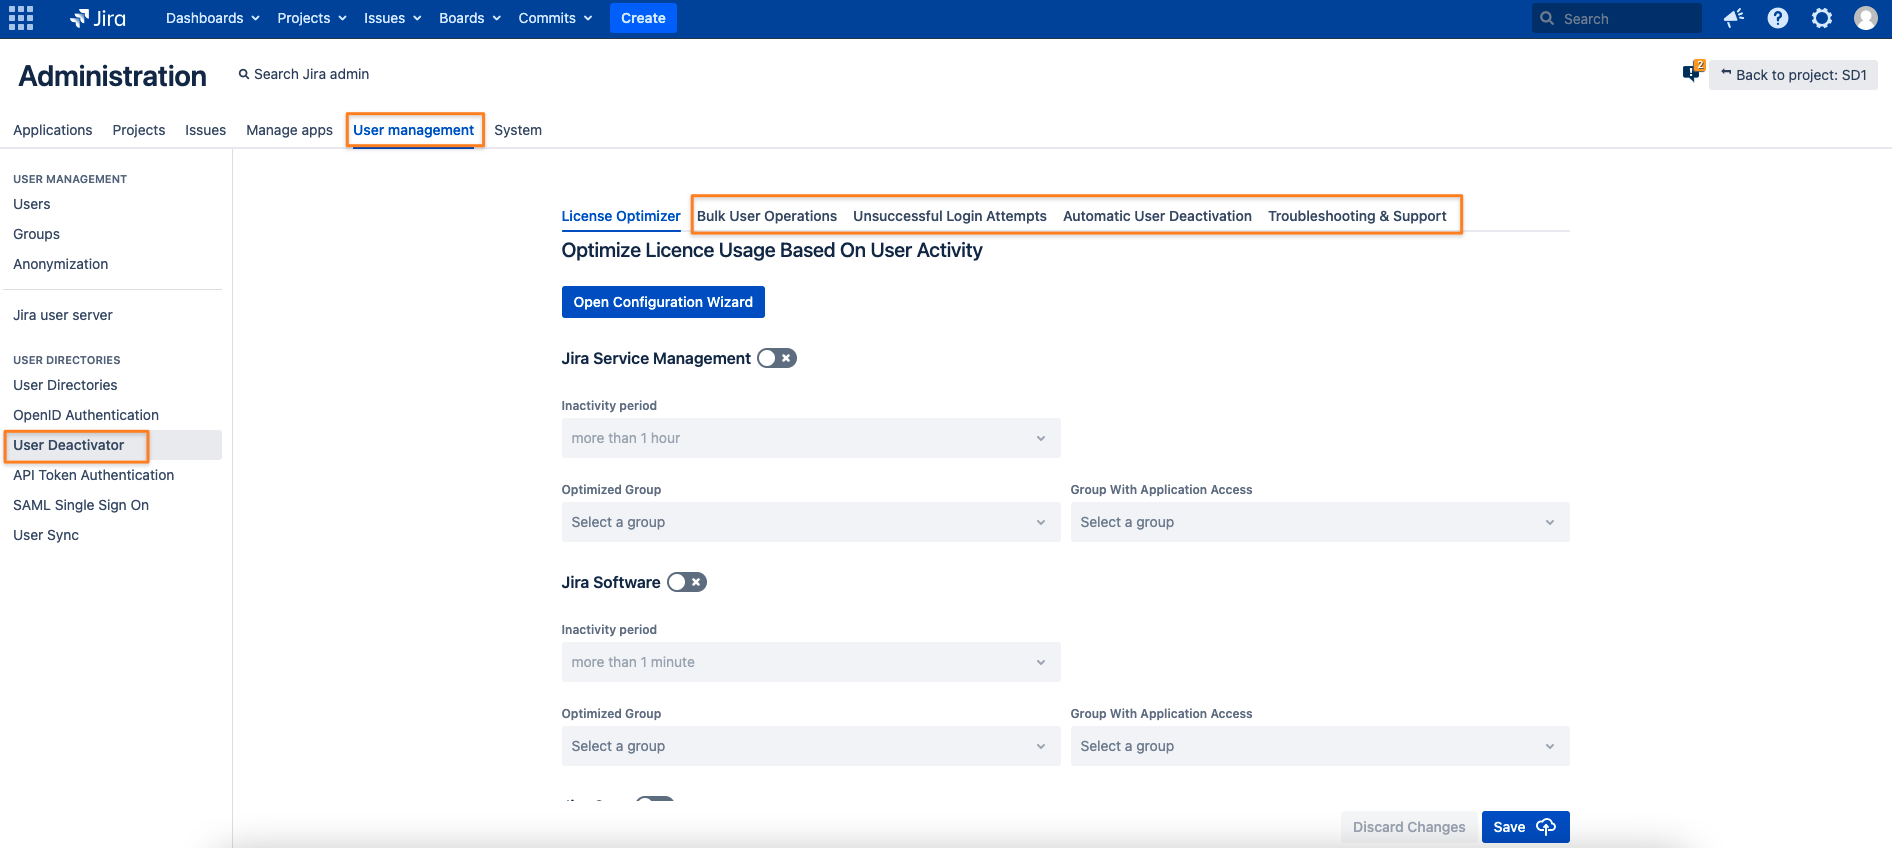Open the 'more than 1 minute' inactivity dropdown
The width and height of the screenshot is (1892, 848).
811,662
